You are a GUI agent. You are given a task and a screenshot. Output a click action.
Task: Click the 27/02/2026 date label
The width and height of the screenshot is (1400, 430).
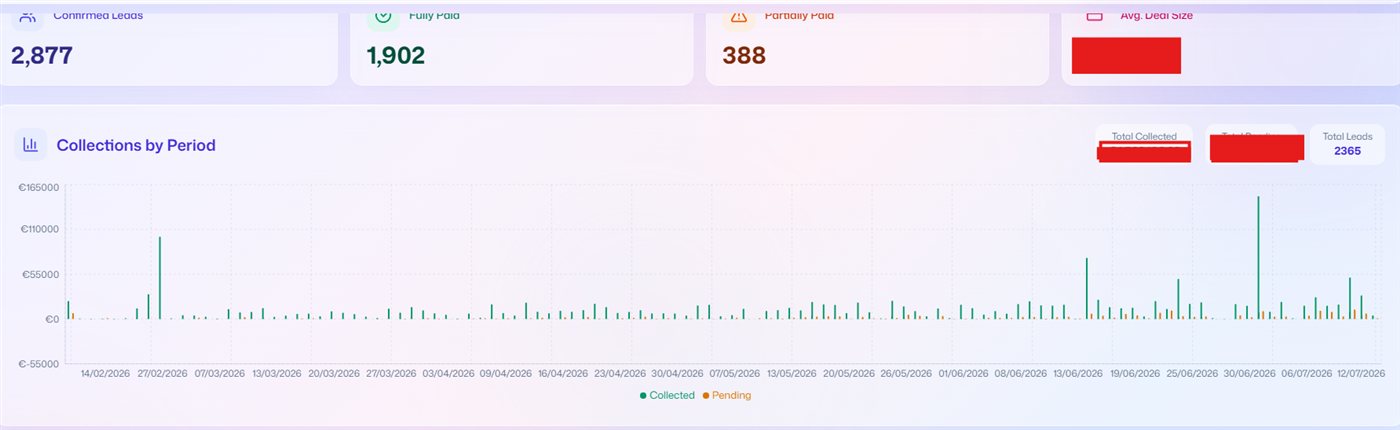(x=162, y=373)
